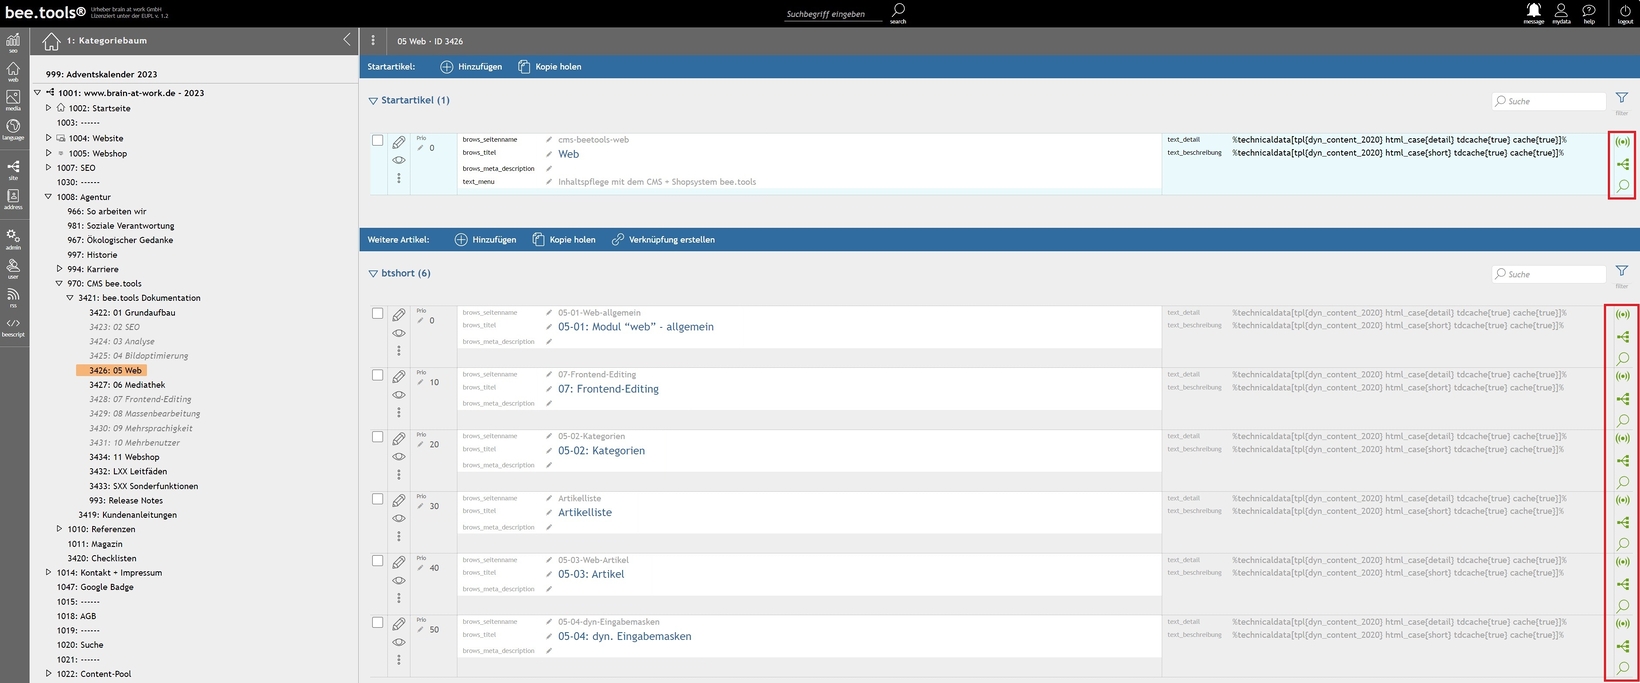
Task: Expand the 994: Karriere tree node
Action: 59,268
